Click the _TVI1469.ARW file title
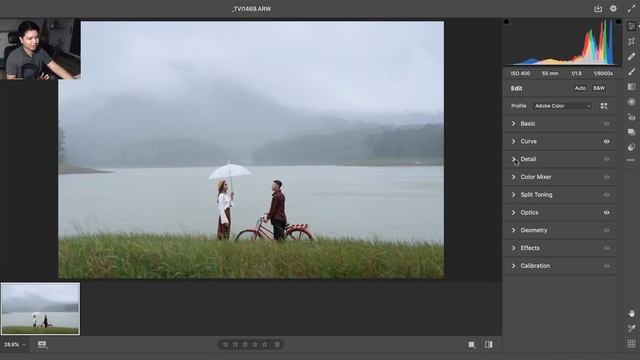 (251, 9)
